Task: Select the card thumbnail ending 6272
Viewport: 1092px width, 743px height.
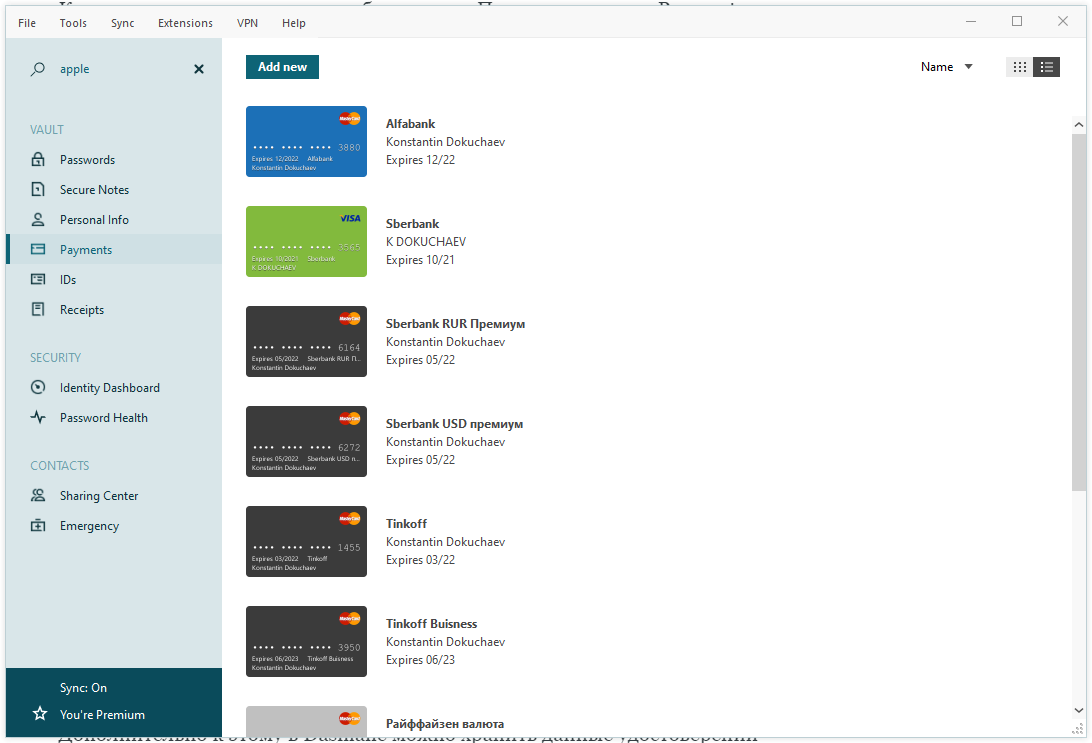Action: [306, 441]
